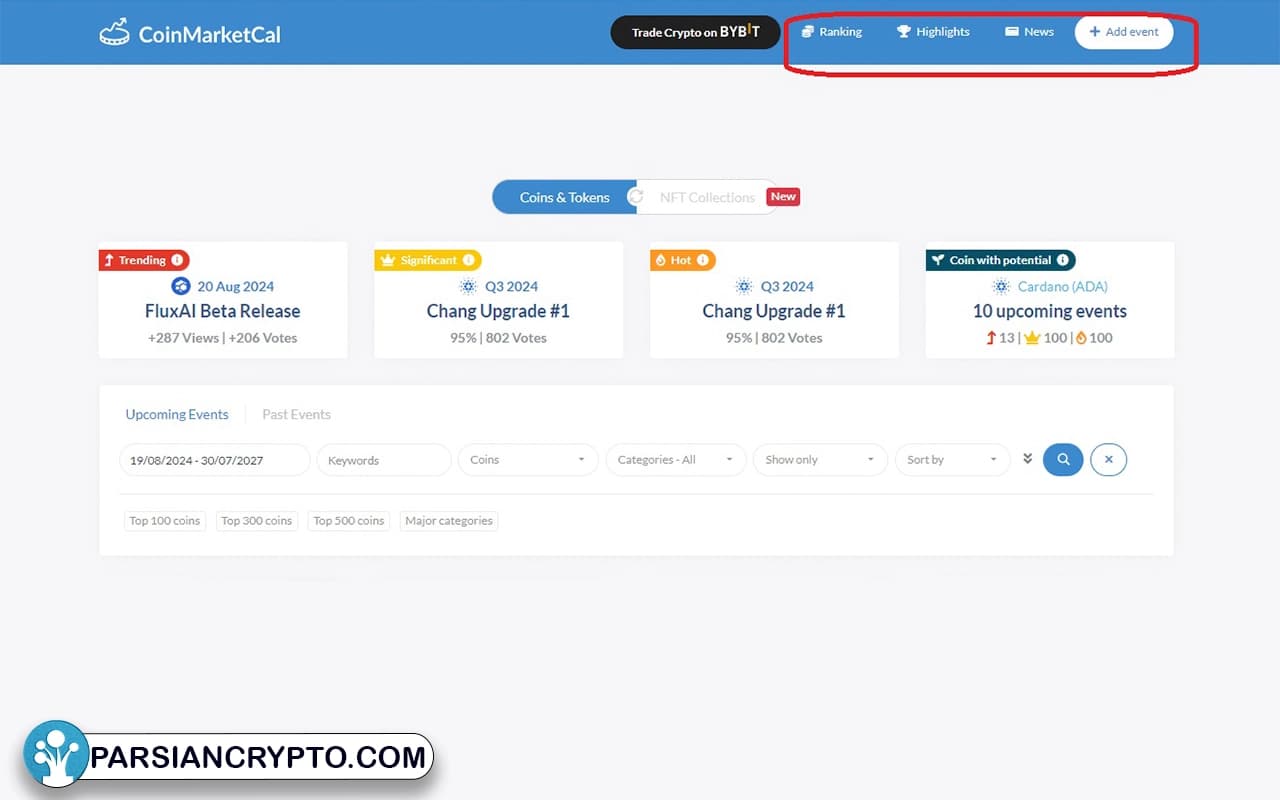Click the info icon on the Trending badge

(179, 259)
